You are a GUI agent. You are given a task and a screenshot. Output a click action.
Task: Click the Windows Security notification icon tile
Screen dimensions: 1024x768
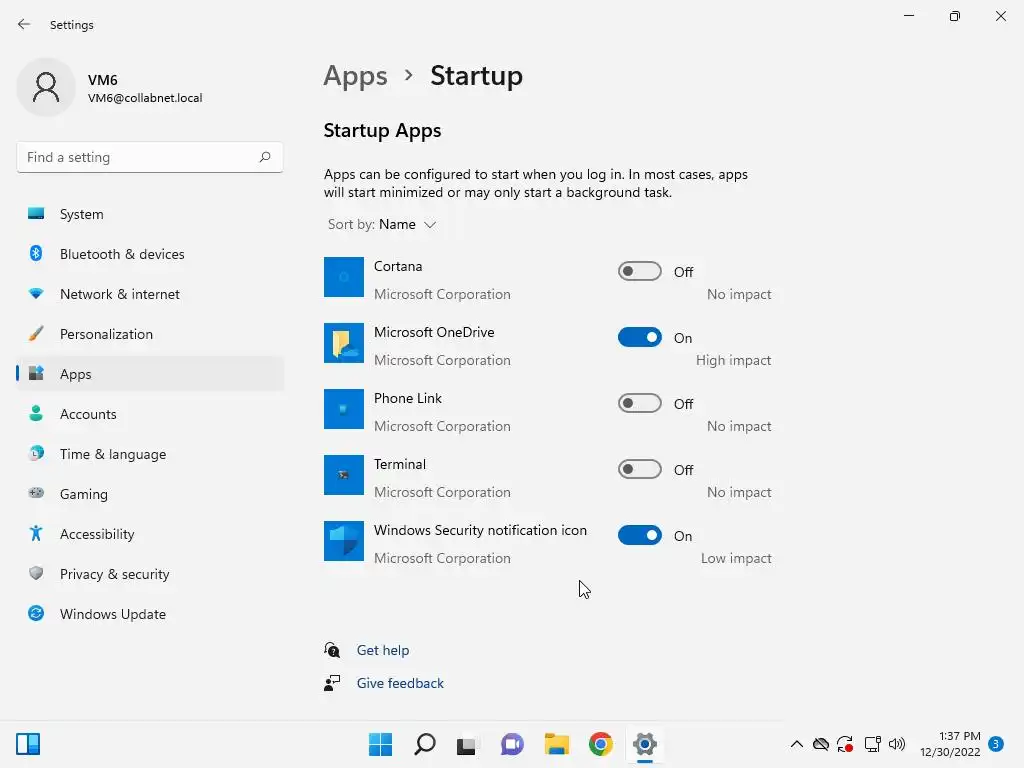click(344, 541)
